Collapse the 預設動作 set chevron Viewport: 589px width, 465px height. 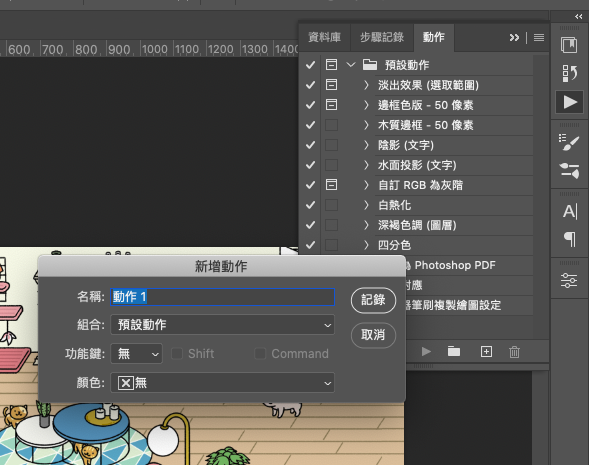[351, 65]
